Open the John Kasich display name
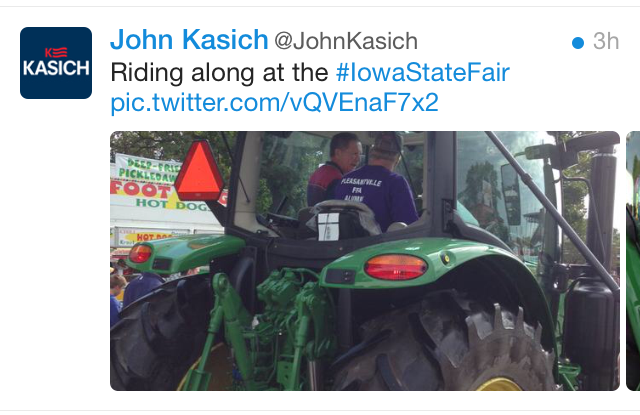 (189, 40)
